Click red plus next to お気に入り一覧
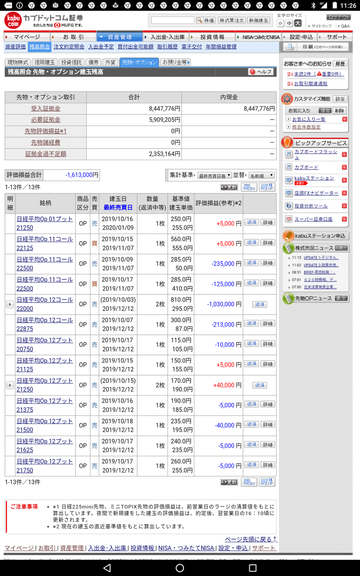 pos(344,119)
